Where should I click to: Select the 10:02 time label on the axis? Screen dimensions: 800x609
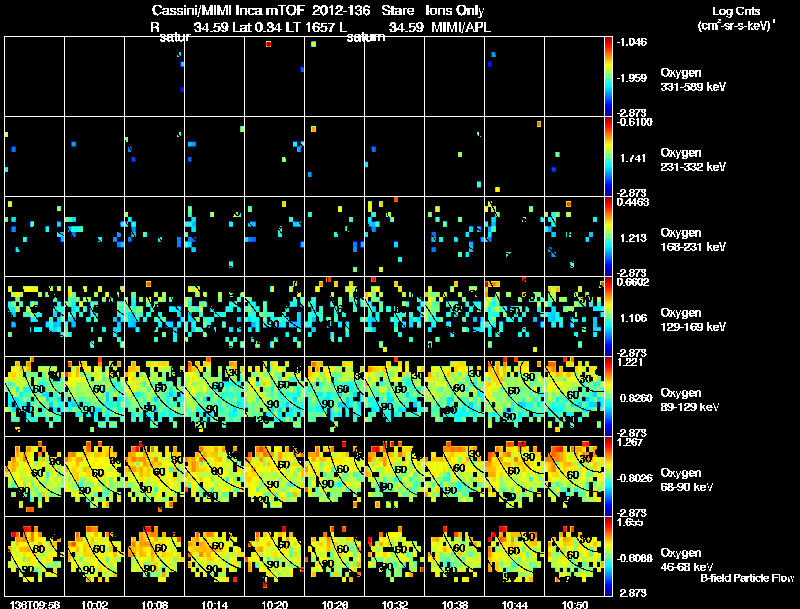pyautogui.click(x=94, y=604)
